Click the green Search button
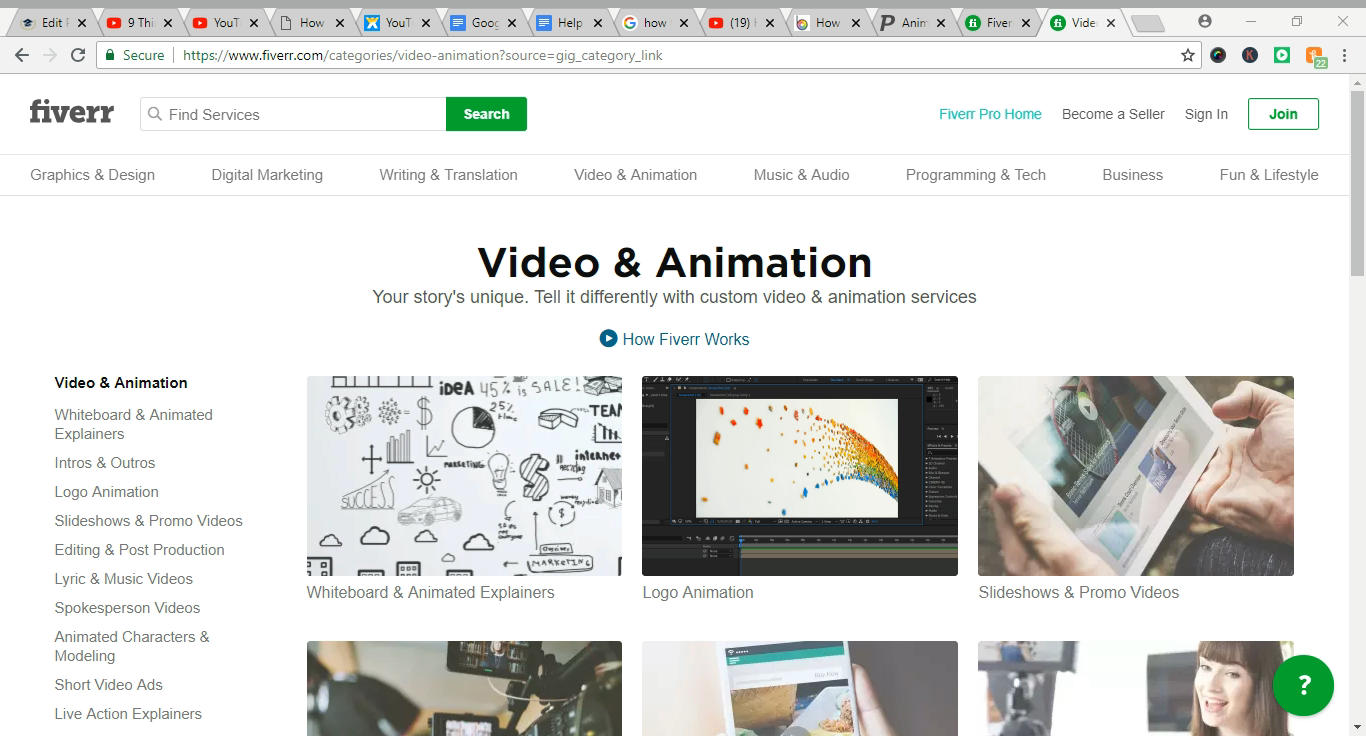1366x736 pixels. 486,114
